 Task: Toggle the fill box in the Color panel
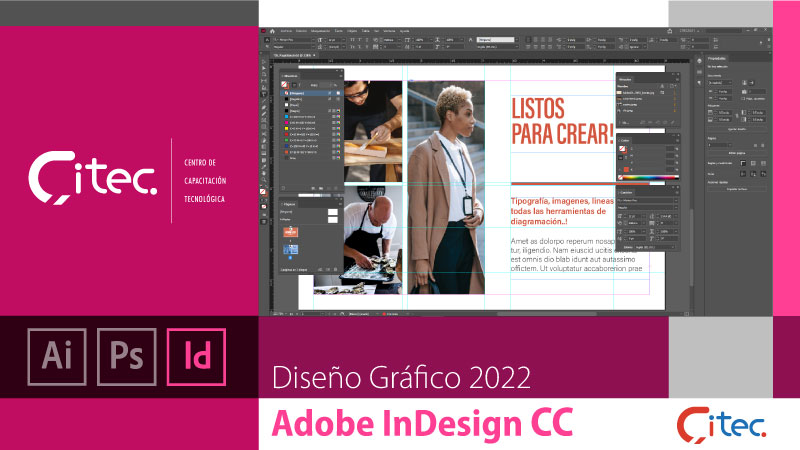pos(622,151)
